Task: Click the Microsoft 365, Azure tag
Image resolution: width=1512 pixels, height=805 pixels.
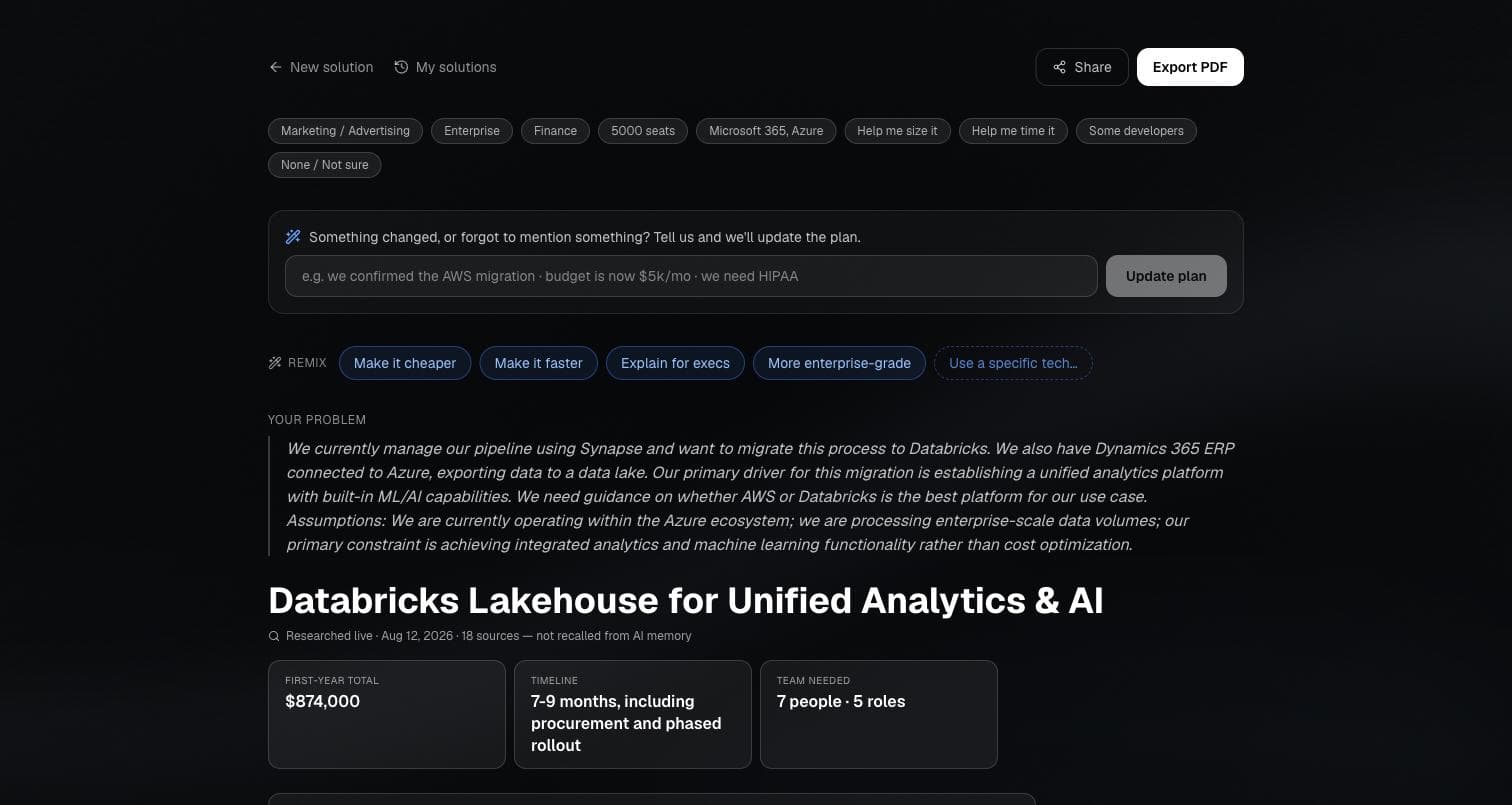Action: click(766, 131)
